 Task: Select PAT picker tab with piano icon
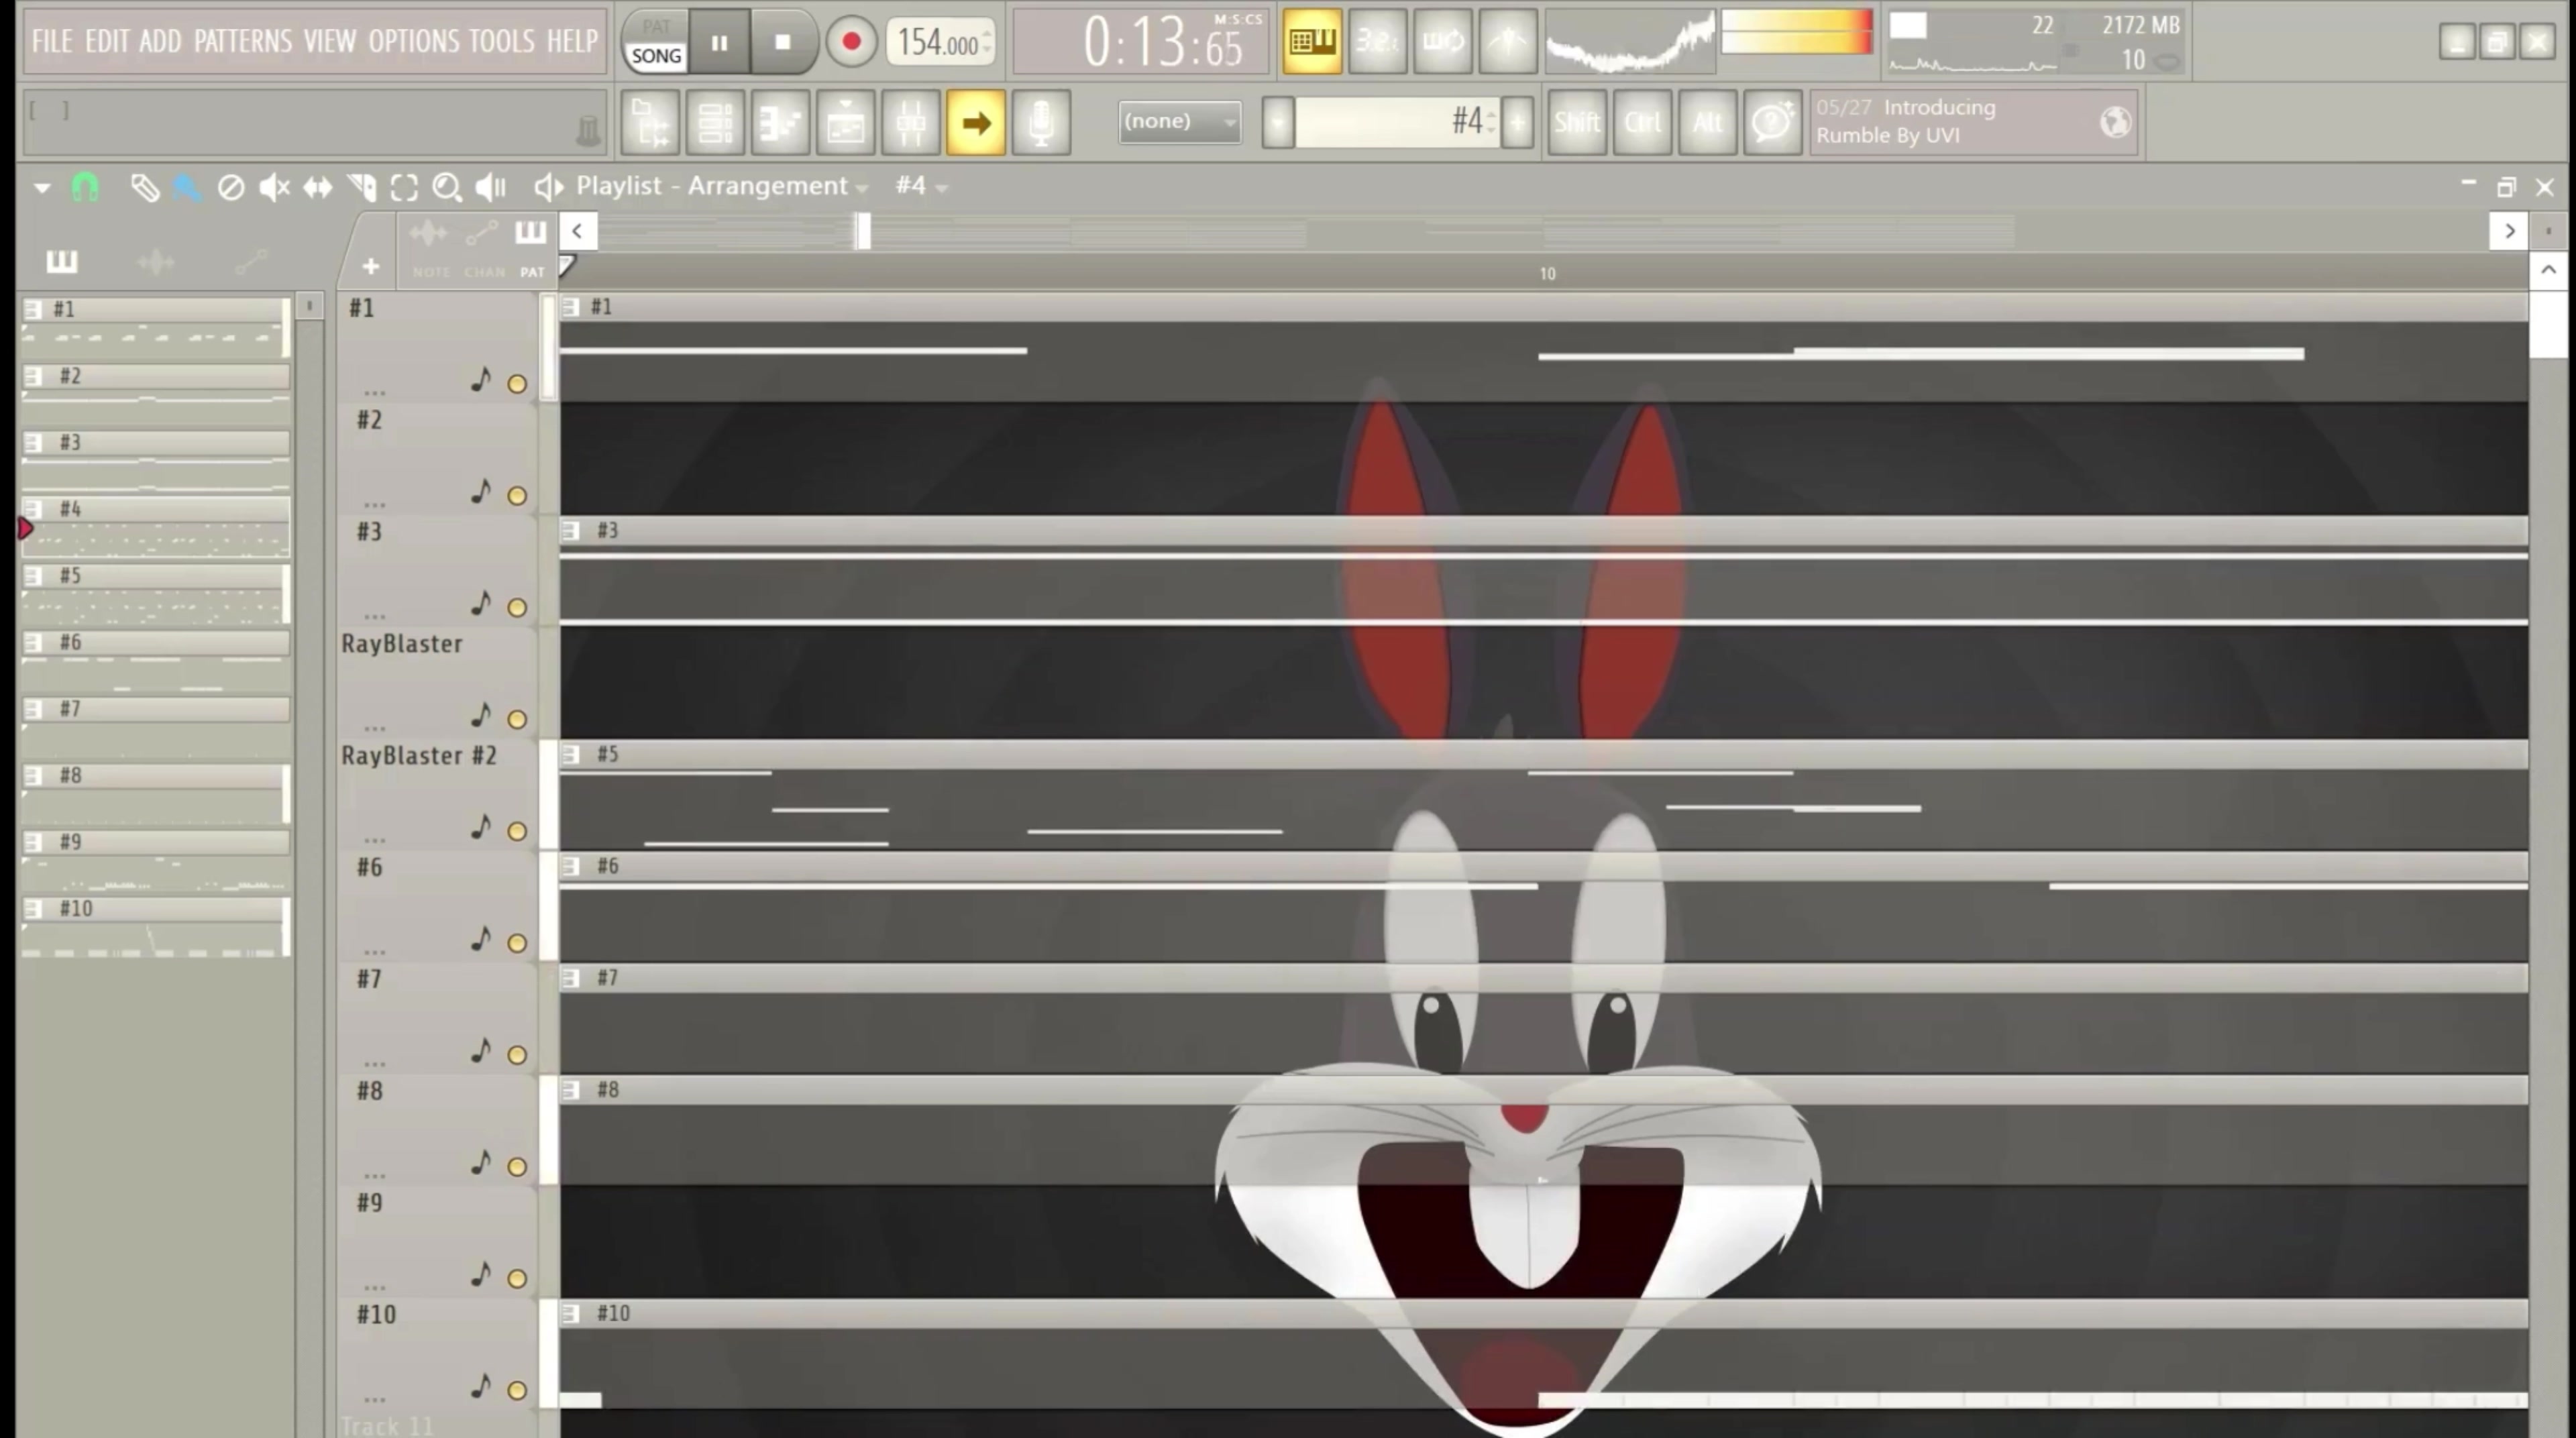coord(531,247)
